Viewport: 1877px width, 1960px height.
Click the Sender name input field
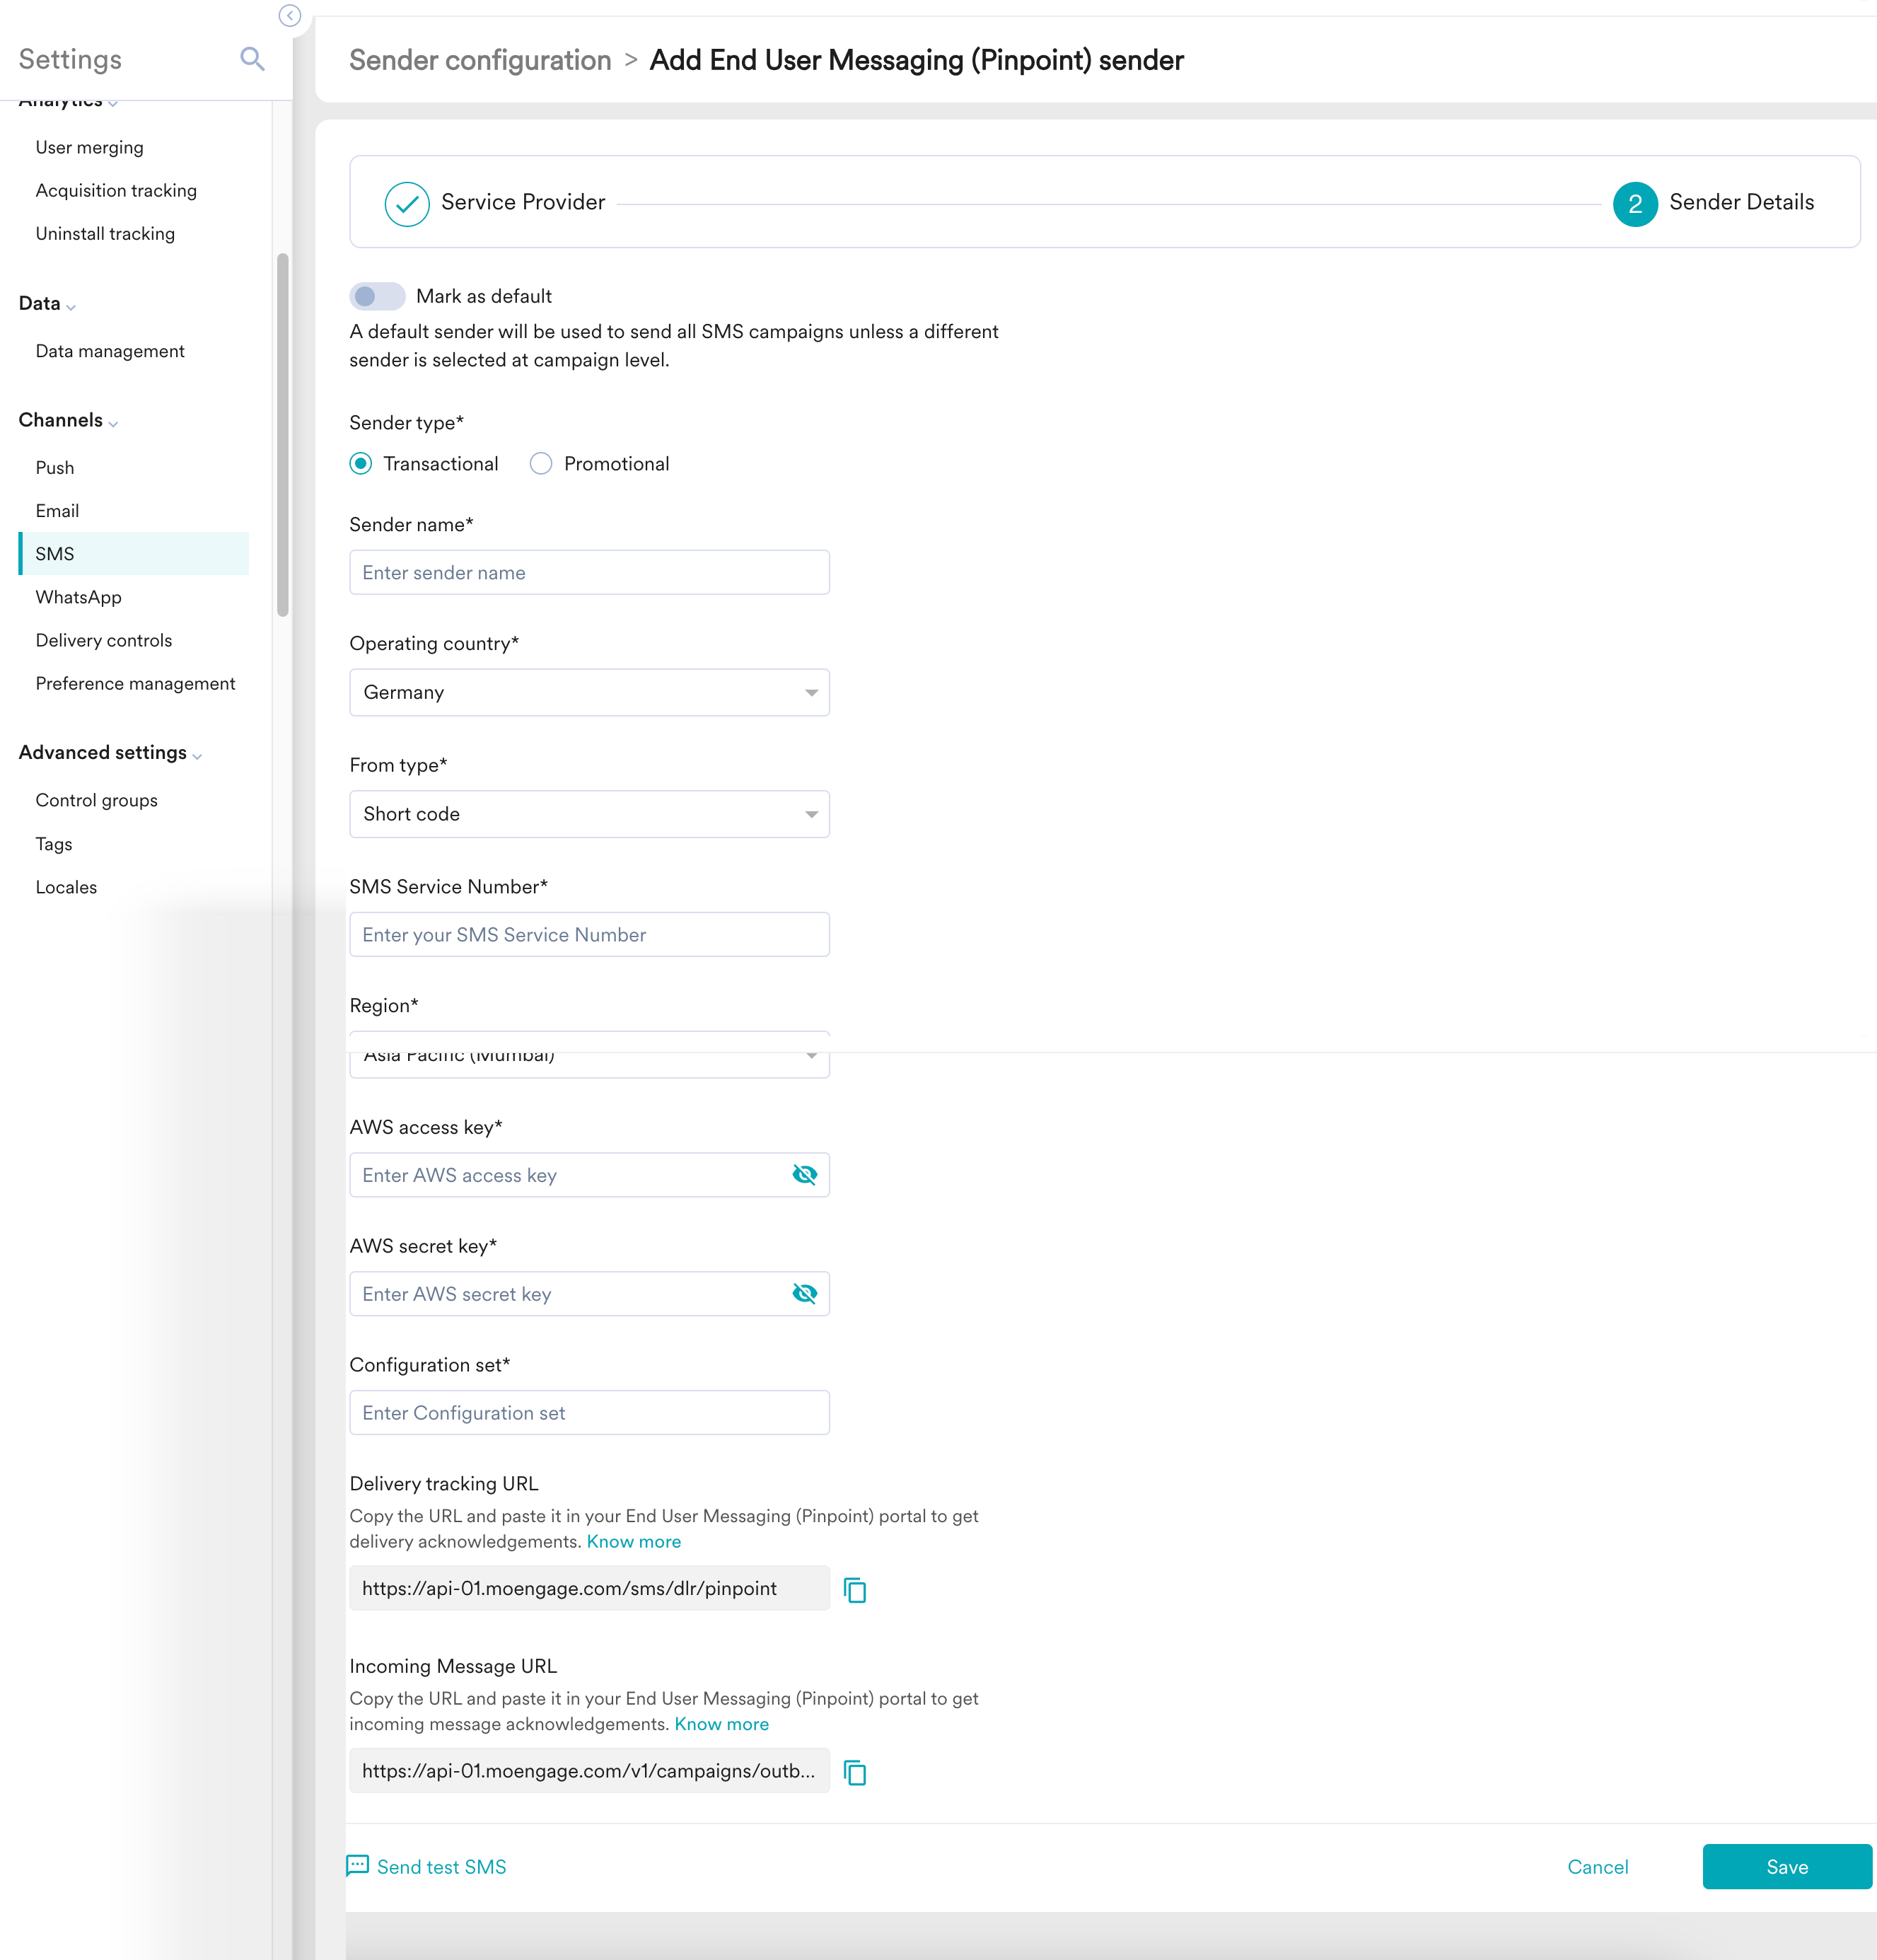(x=589, y=572)
